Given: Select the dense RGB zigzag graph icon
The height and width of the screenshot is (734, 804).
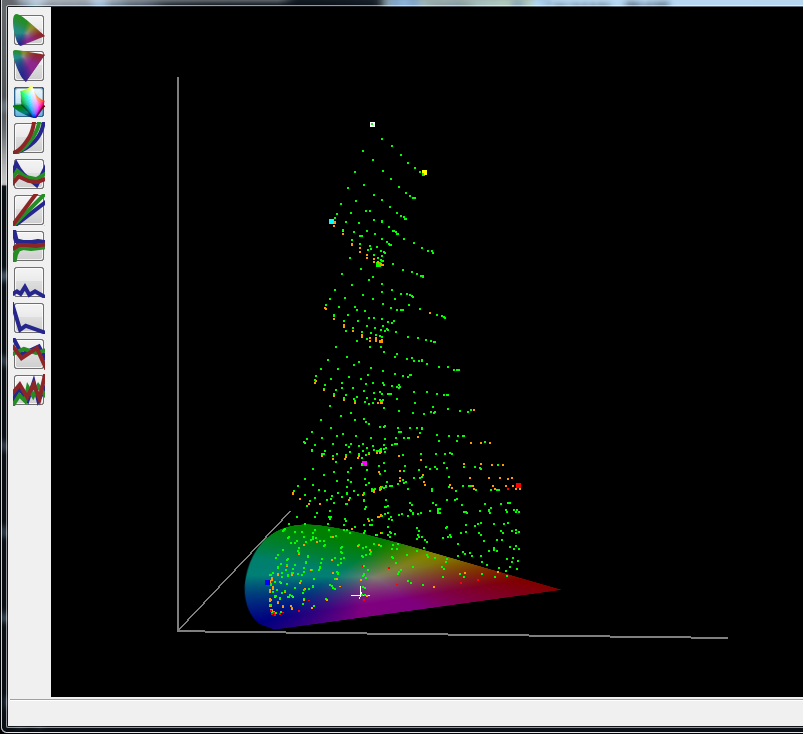Looking at the screenshot, I should (x=29, y=390).
